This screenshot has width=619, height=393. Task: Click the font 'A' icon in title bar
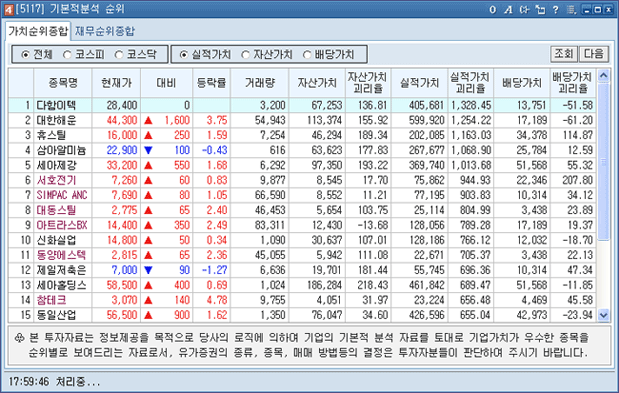tap(508, 9)
